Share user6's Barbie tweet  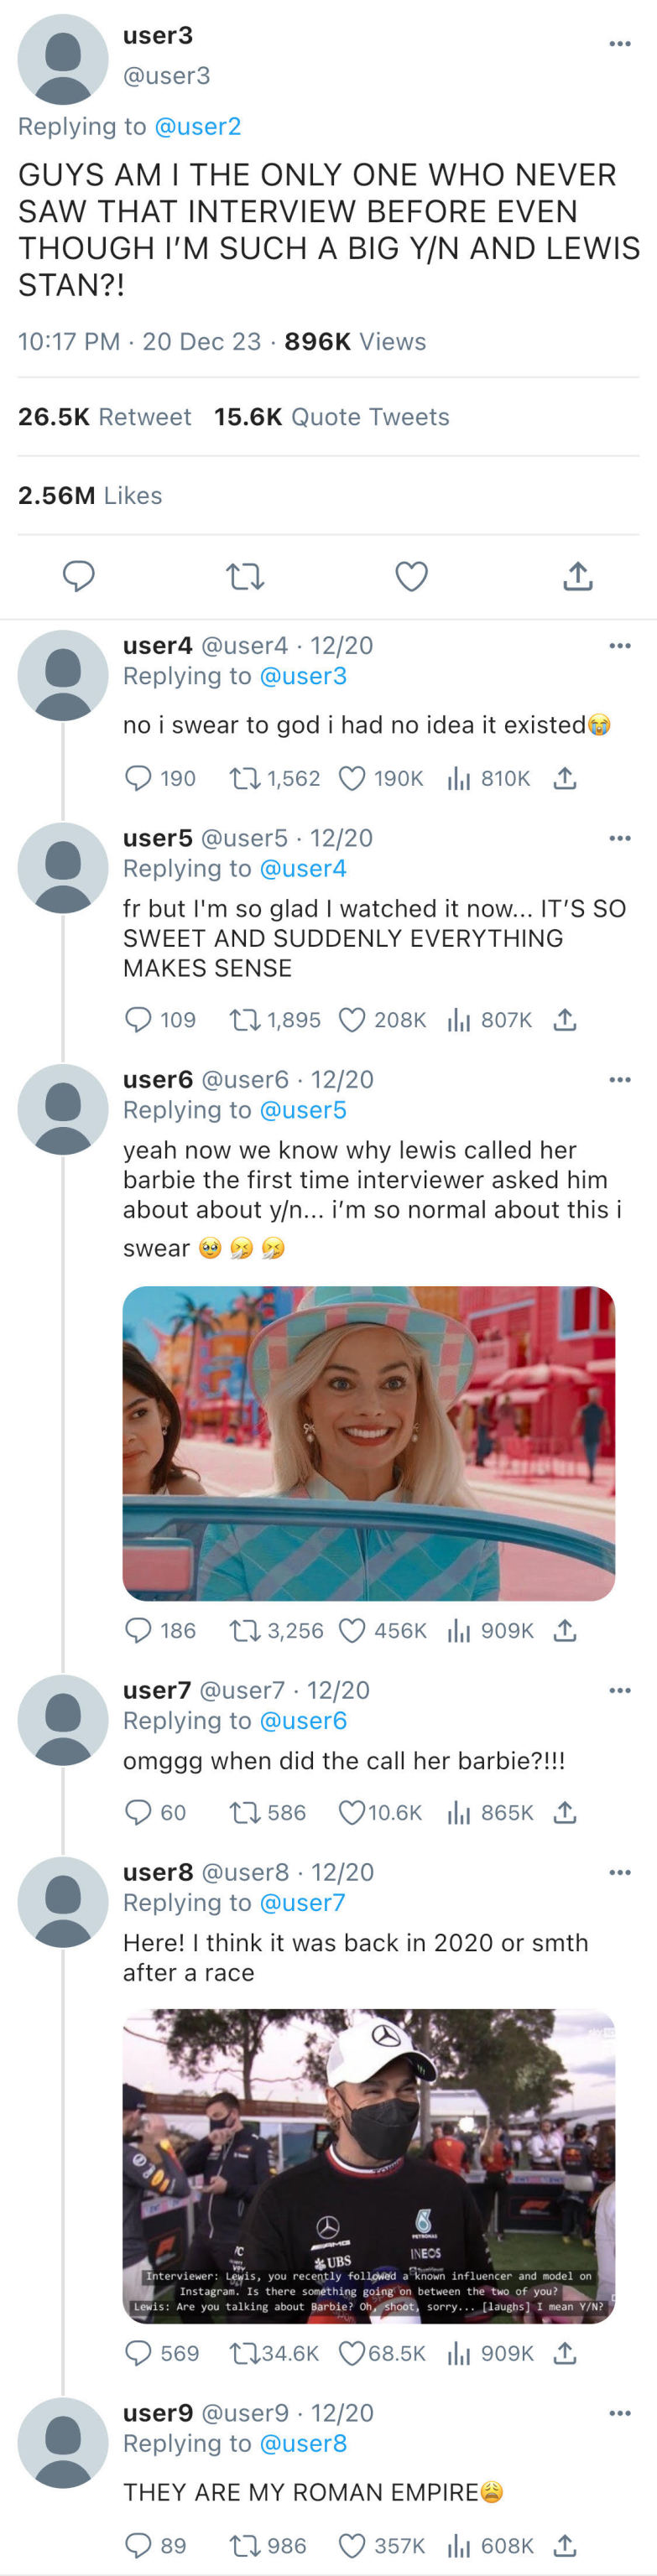coord(565,1631)
